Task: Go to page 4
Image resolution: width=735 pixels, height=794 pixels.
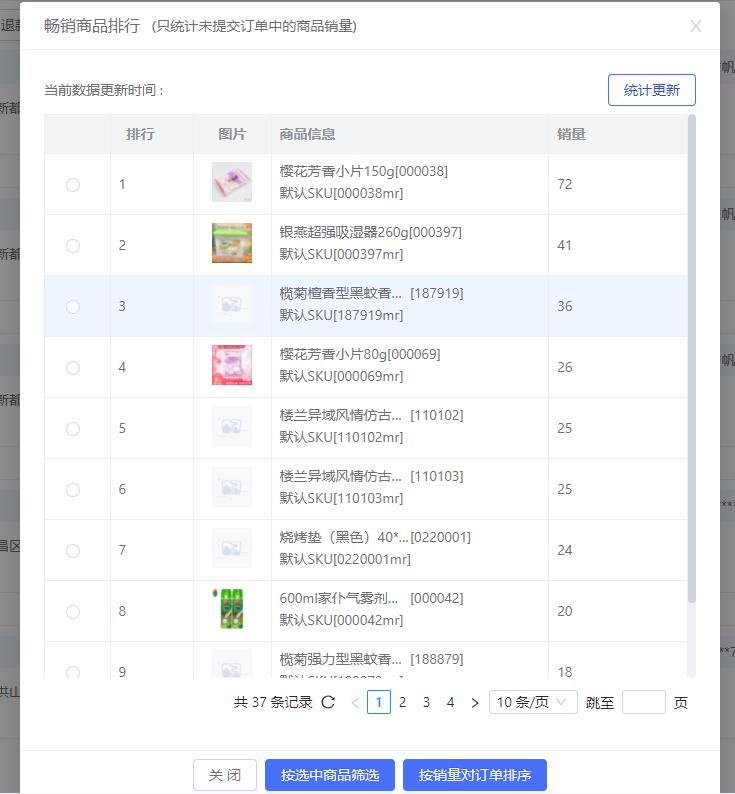Action: (450, 702)
